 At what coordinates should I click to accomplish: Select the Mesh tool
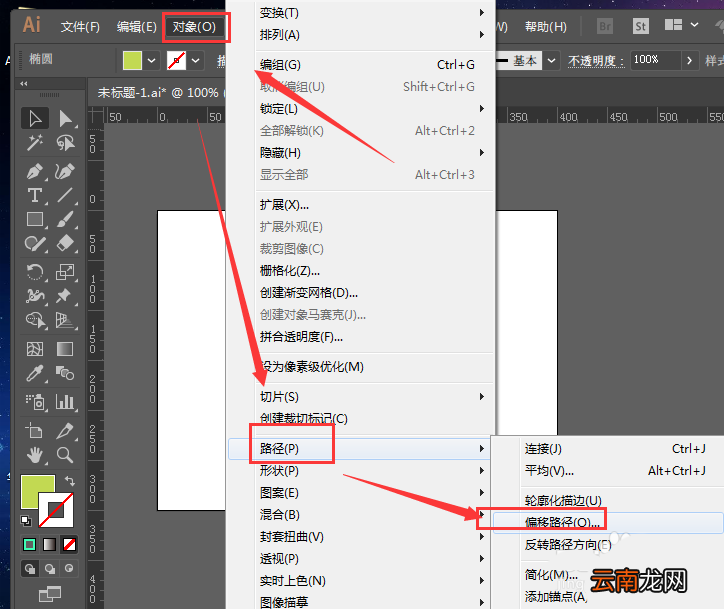(35, 349)
